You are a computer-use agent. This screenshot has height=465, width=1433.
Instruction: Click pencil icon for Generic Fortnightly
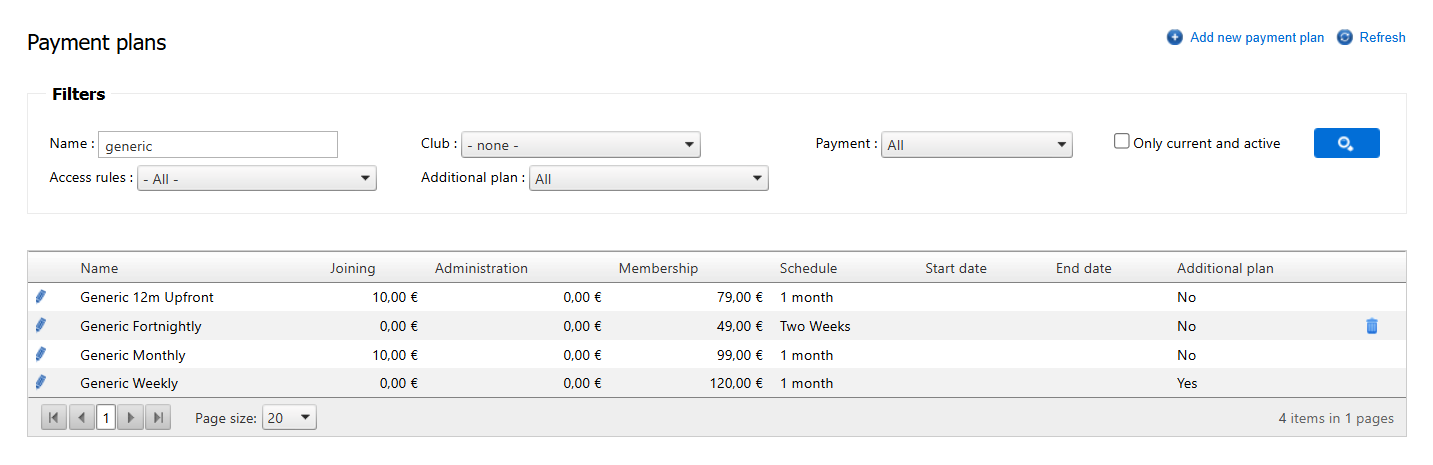point(41,326)
